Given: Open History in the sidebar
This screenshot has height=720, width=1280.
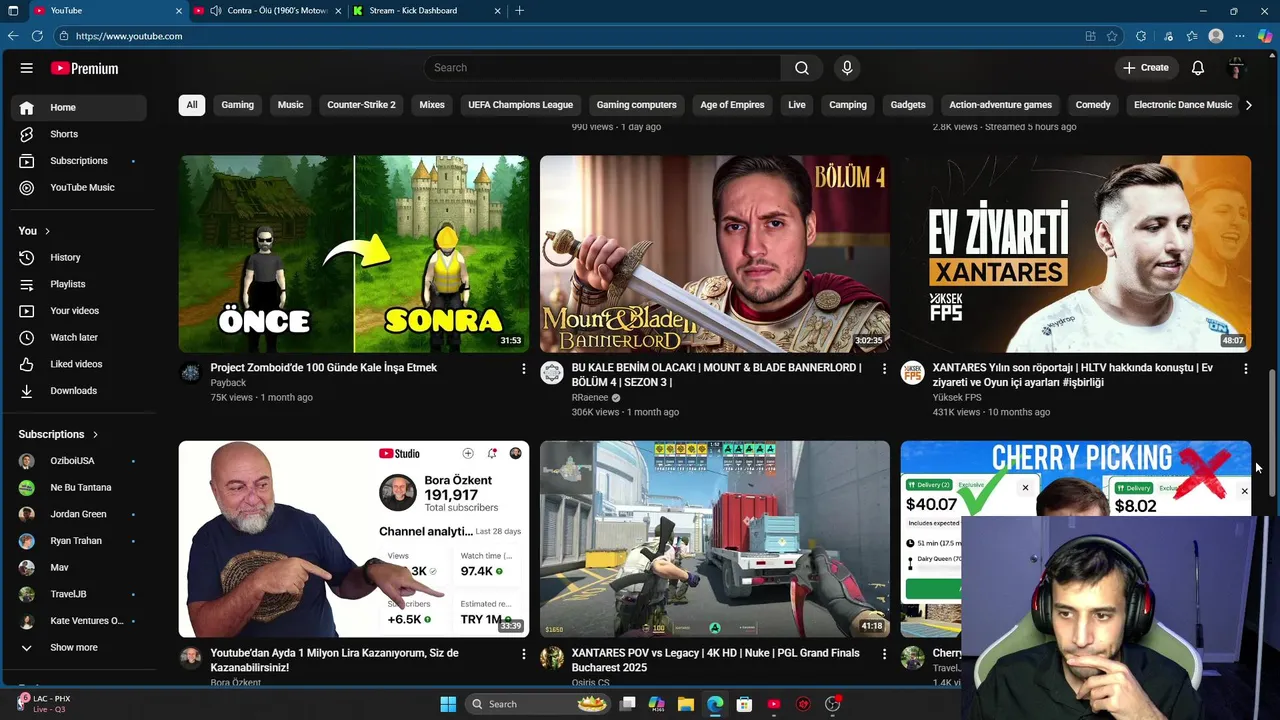Looking at the screenshot, I should [x=80, y=257].
